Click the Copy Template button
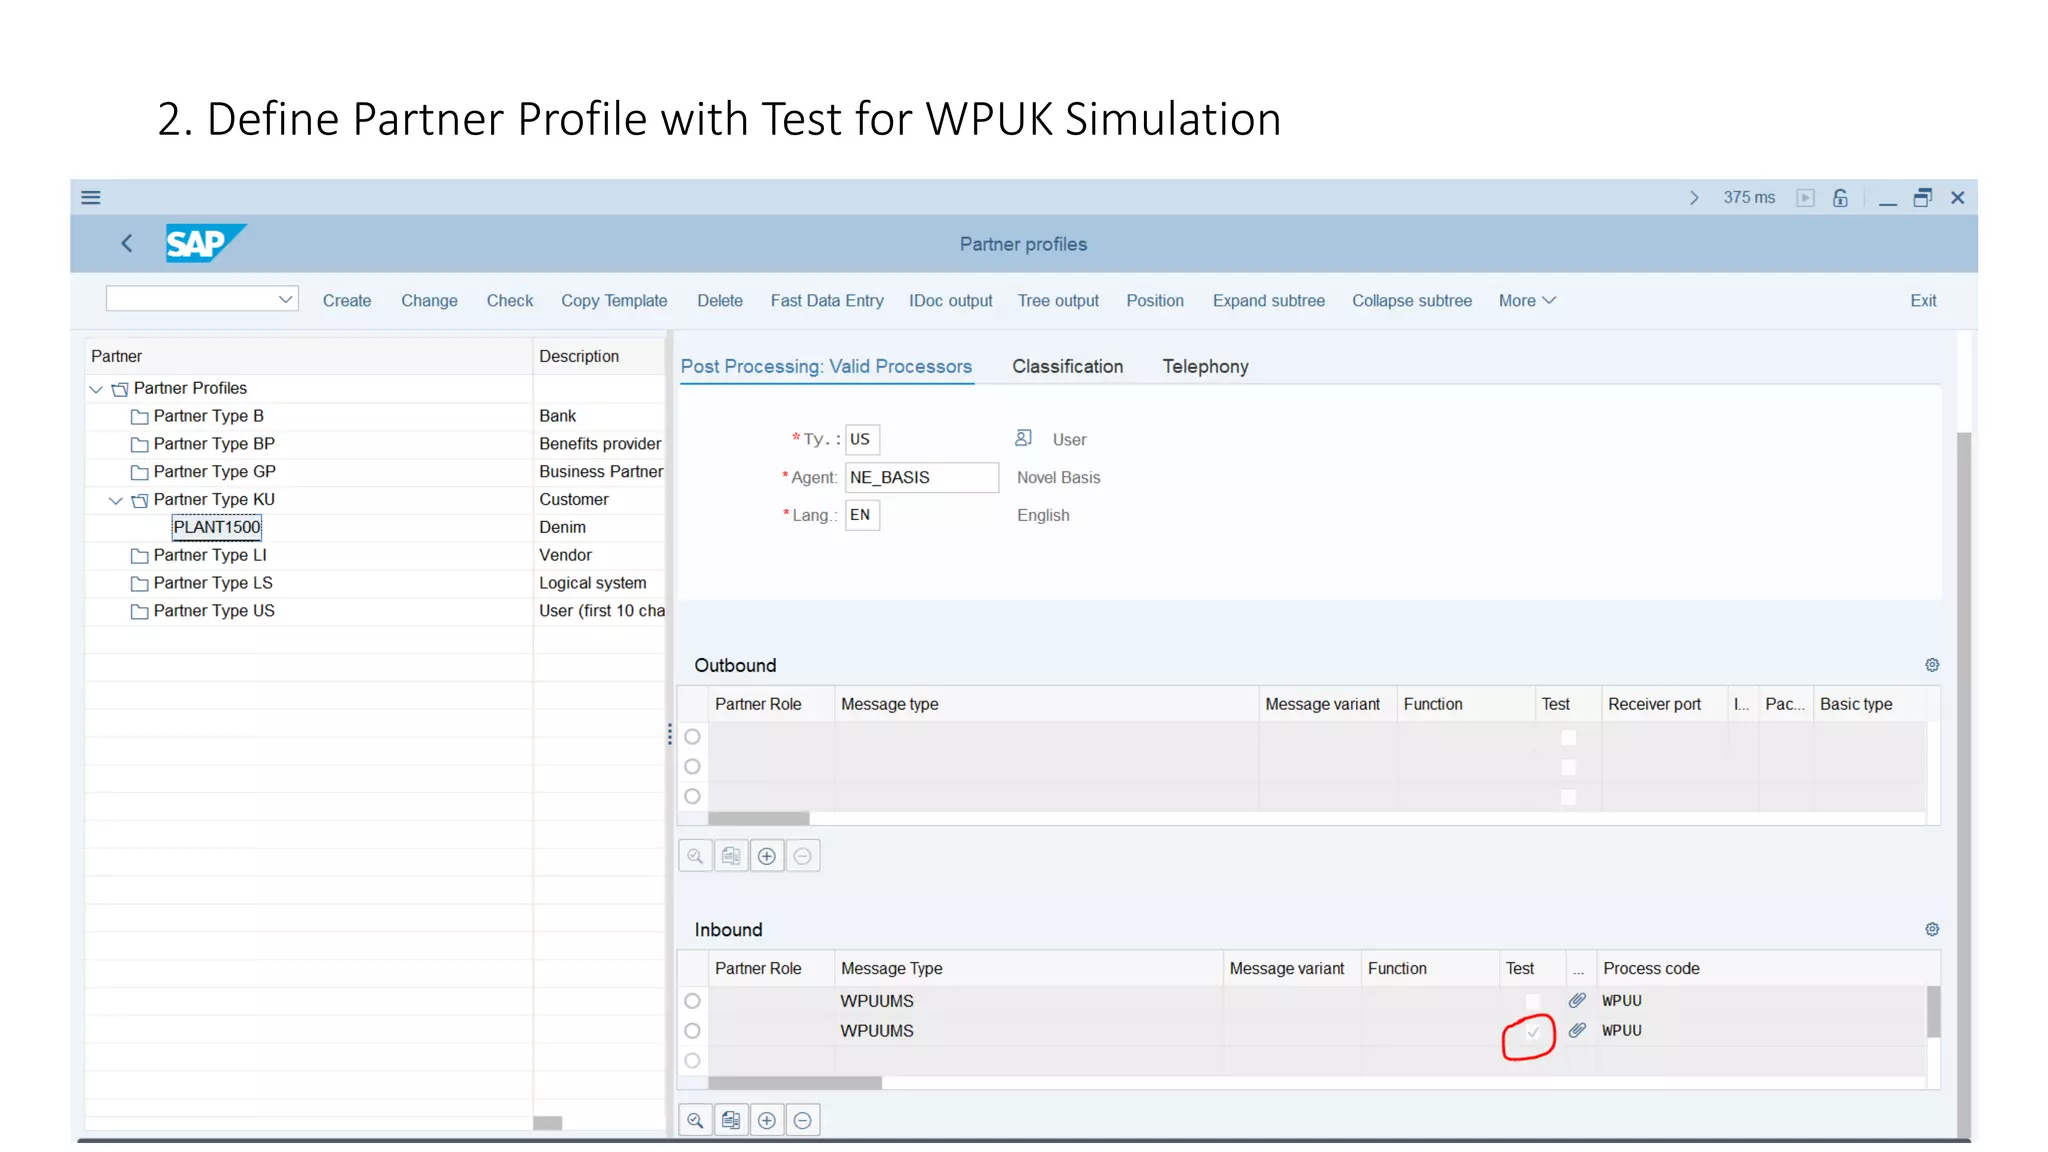Image resolution: width=2048 pixels, height=1152 pixels. tap(614, 300)
